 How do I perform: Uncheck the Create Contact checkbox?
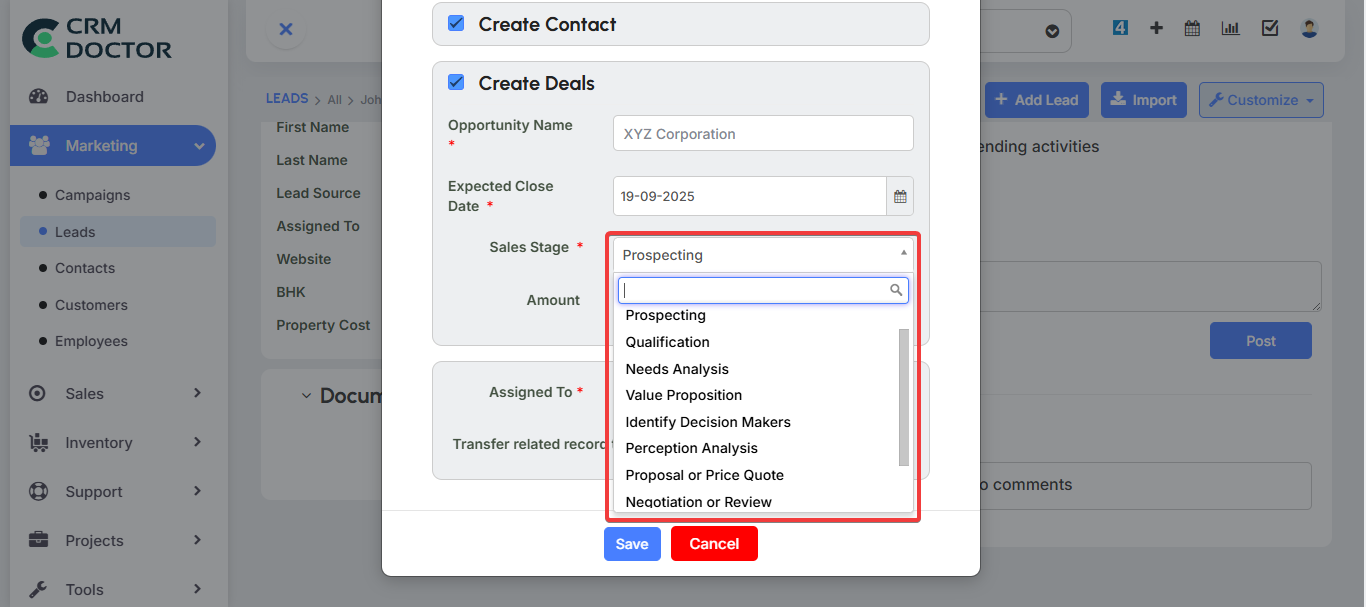point(456,23)
